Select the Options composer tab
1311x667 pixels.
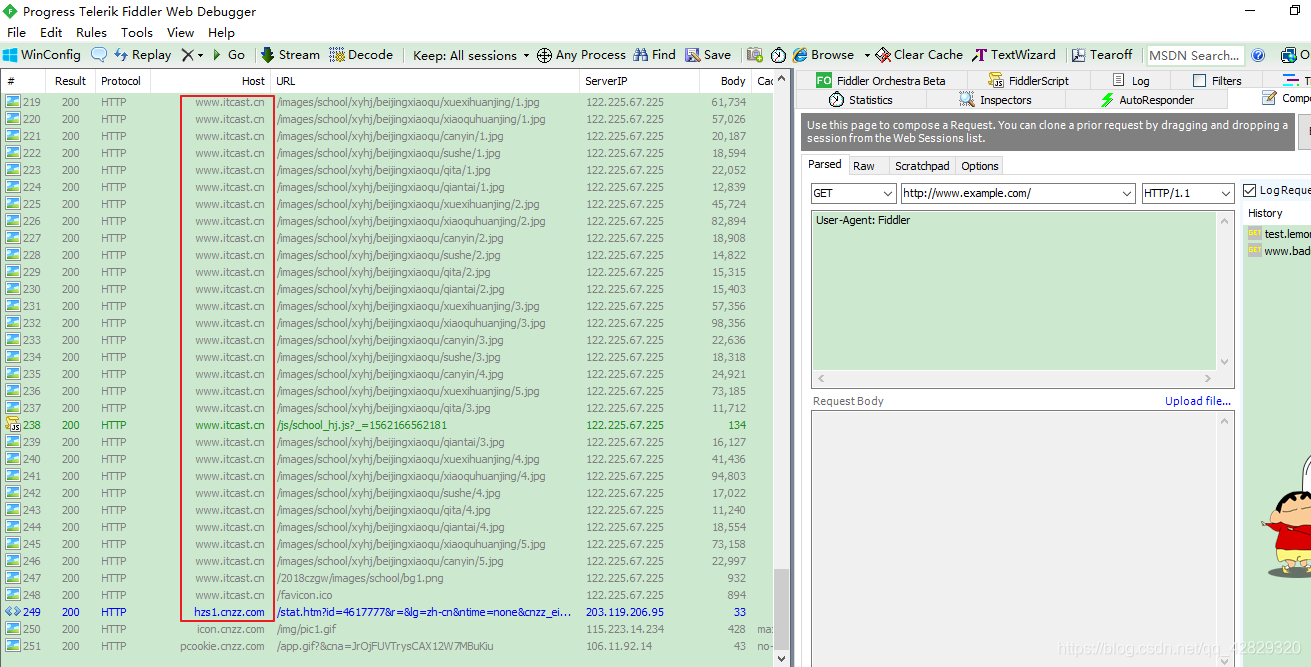980,166
